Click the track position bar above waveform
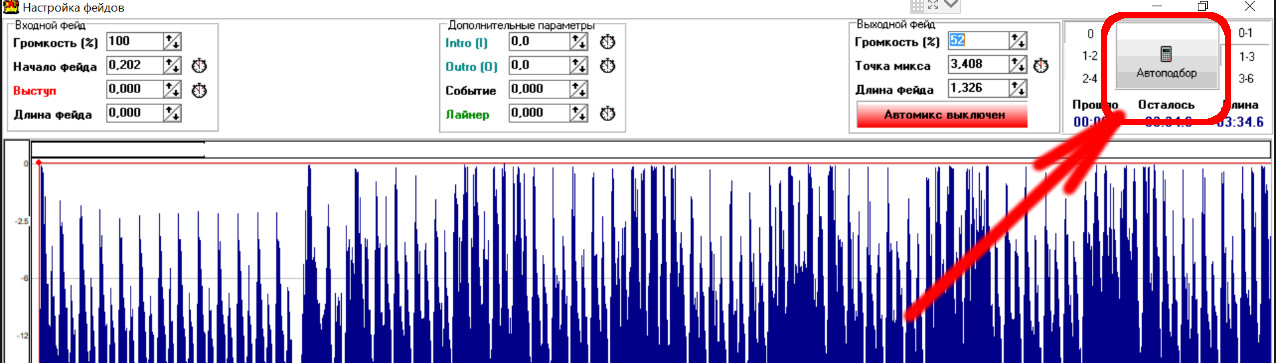 coord(650,150)
